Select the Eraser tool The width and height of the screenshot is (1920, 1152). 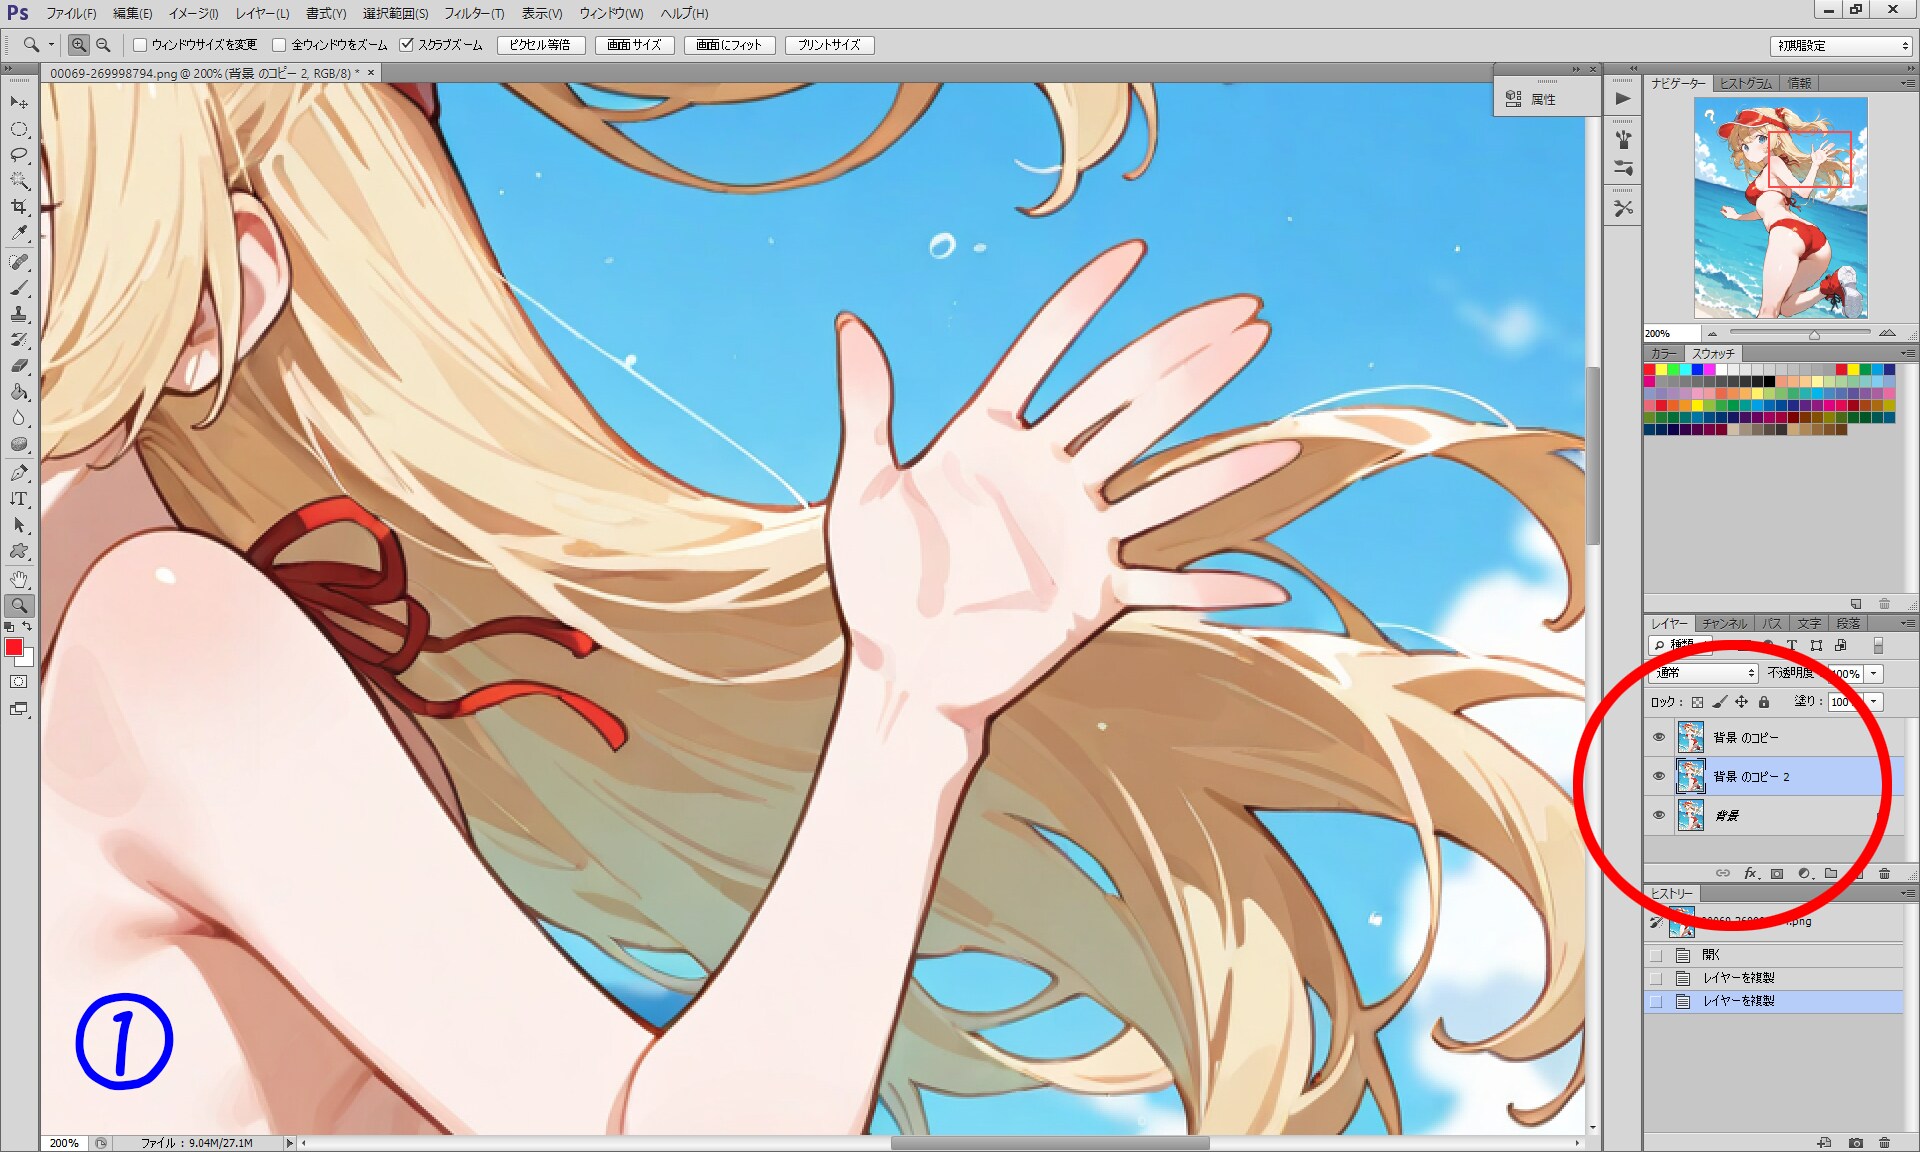19,366
